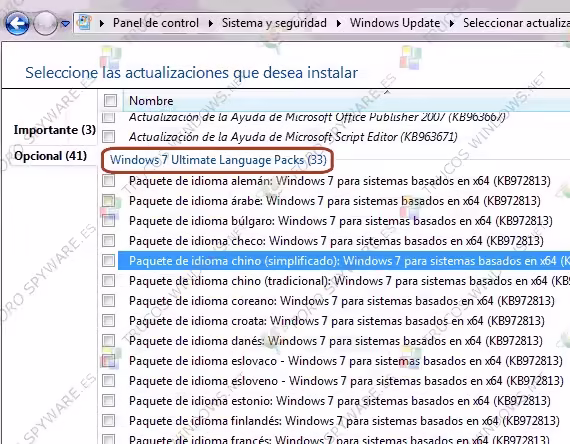Check Microsoft Script Editor help update

tap(108, 137)
